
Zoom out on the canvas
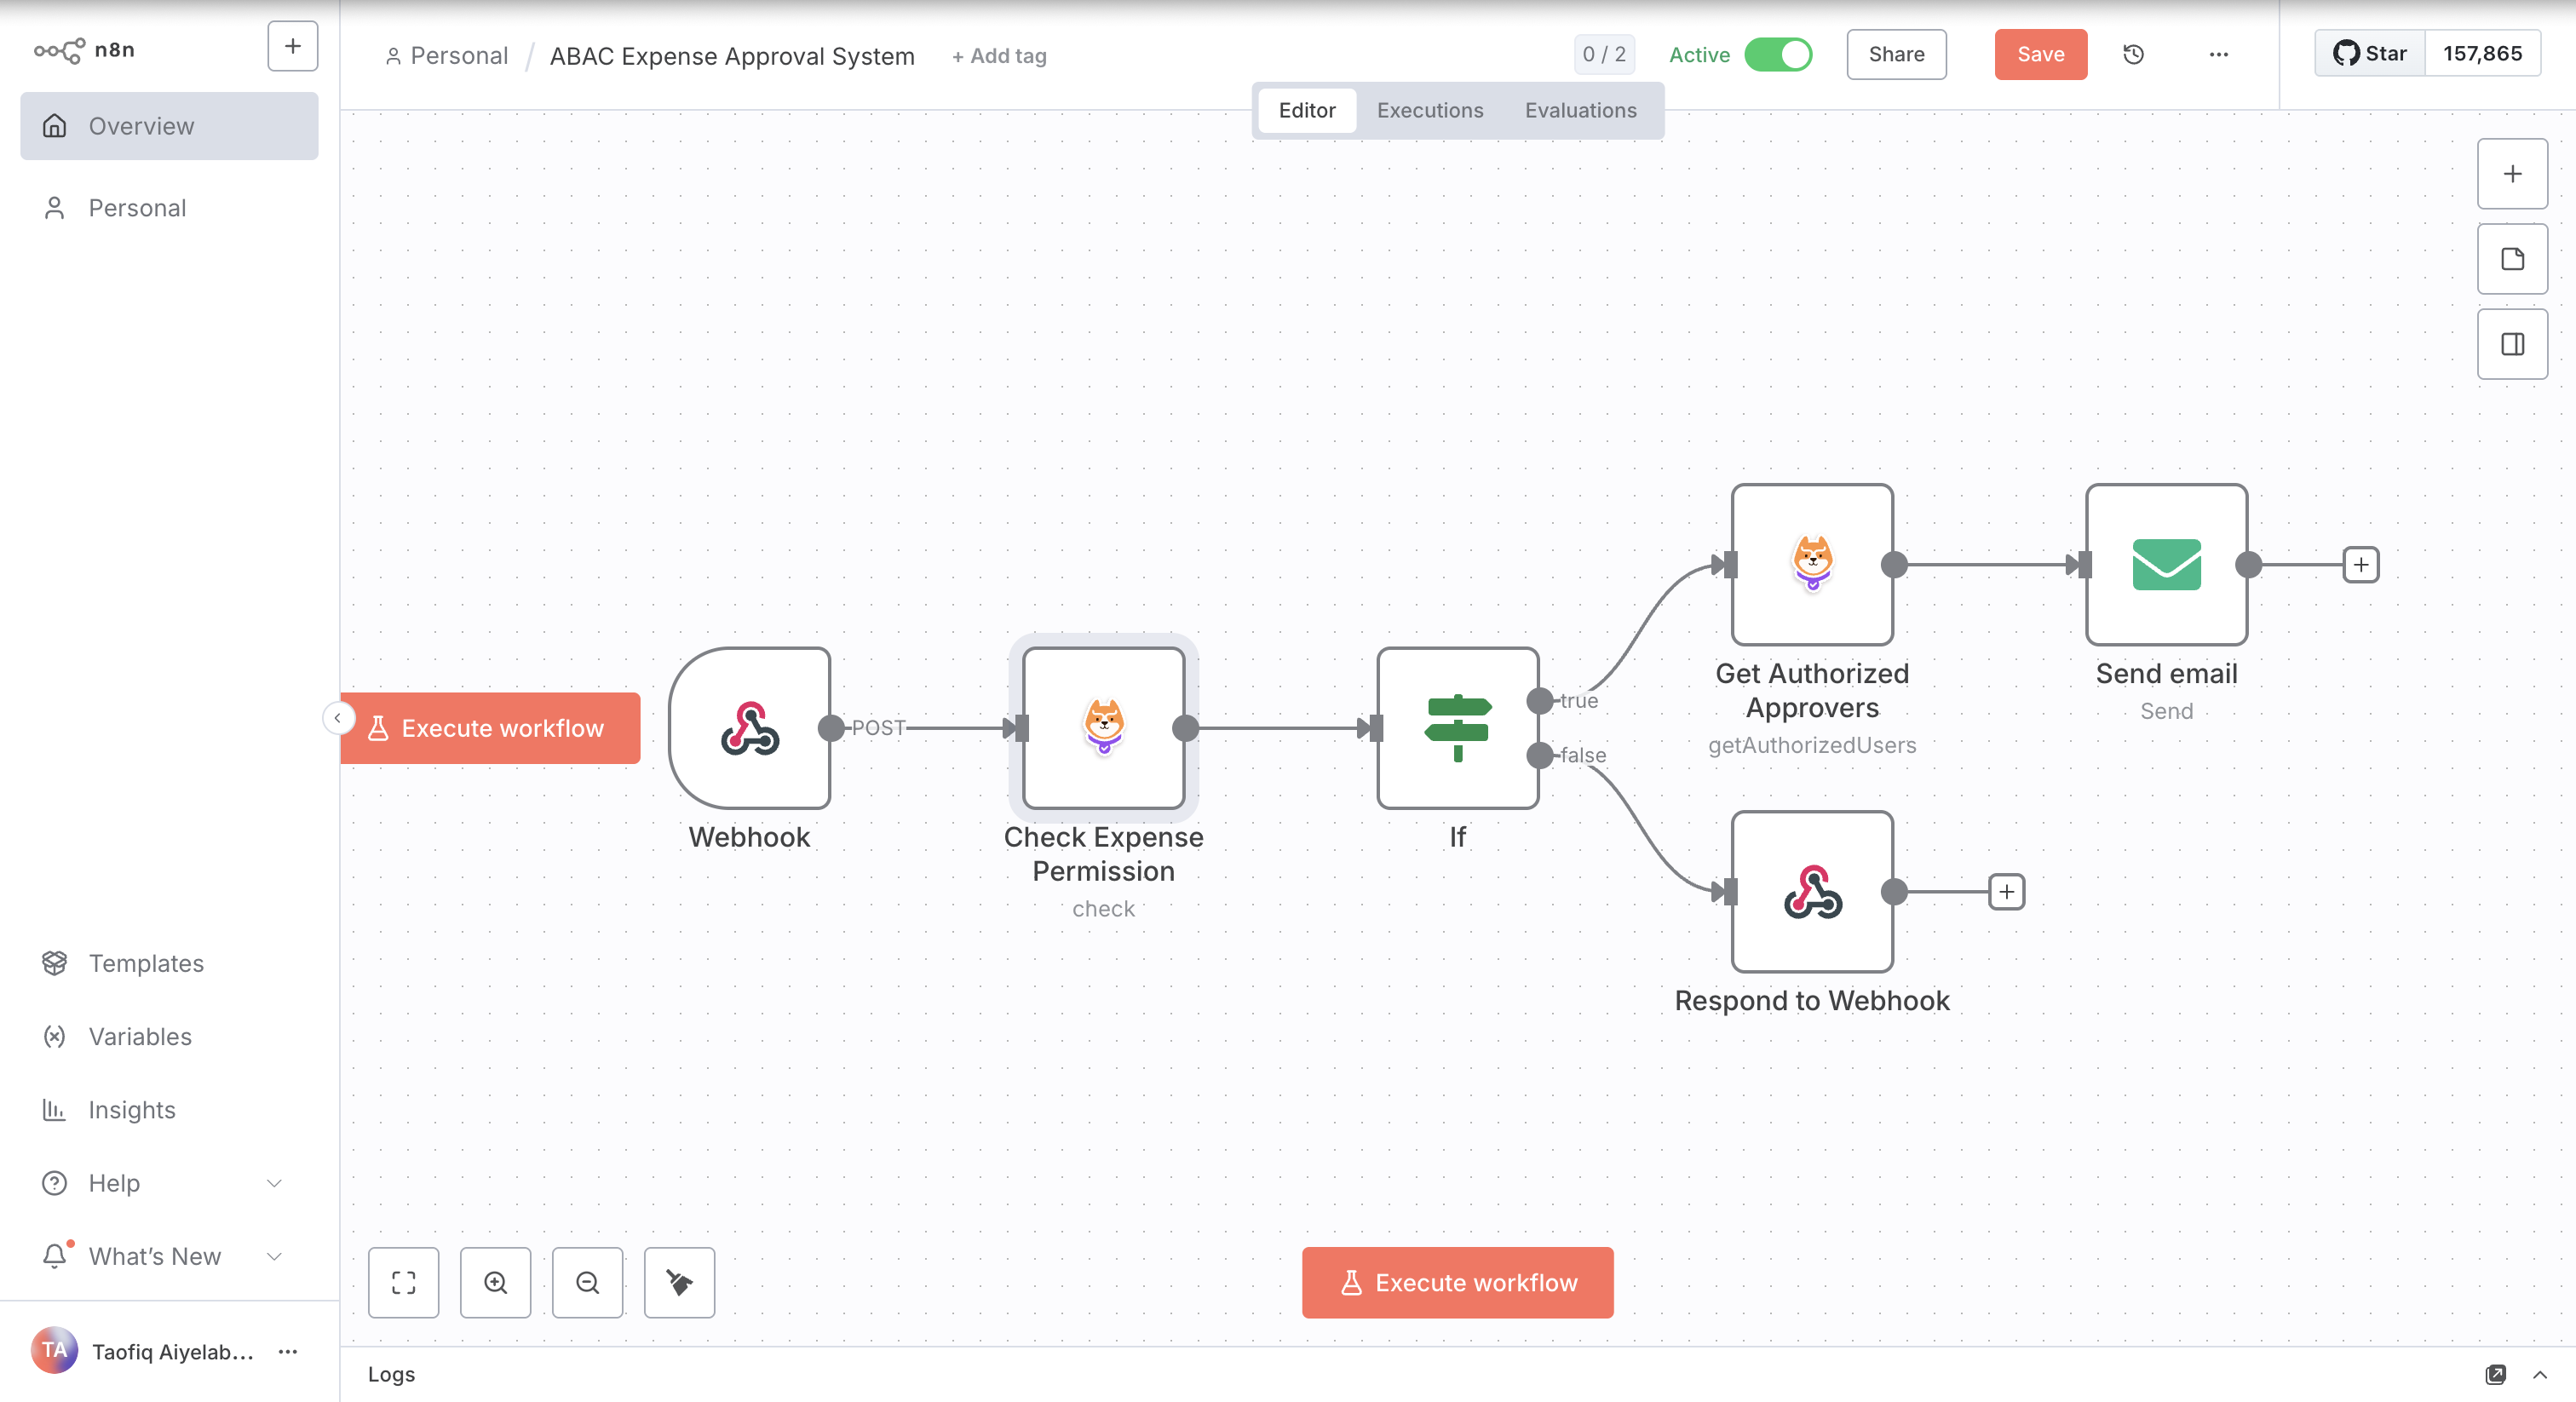pyautogui.click(x=588, y=1282)
